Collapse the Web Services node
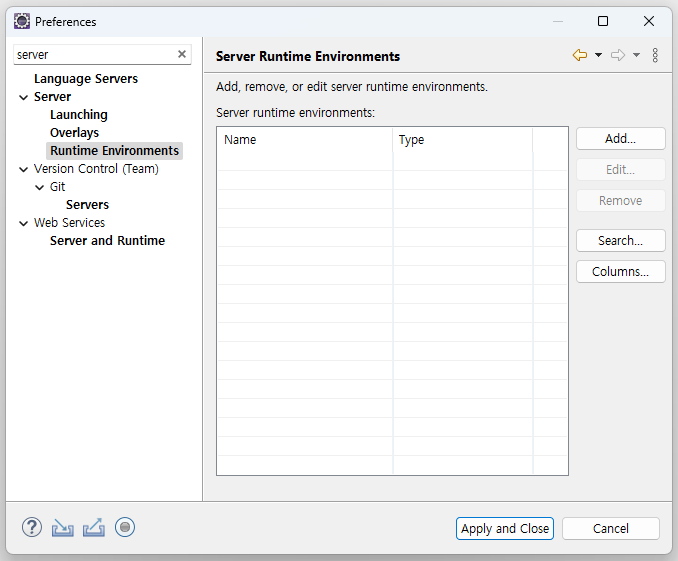 [24, 223]
